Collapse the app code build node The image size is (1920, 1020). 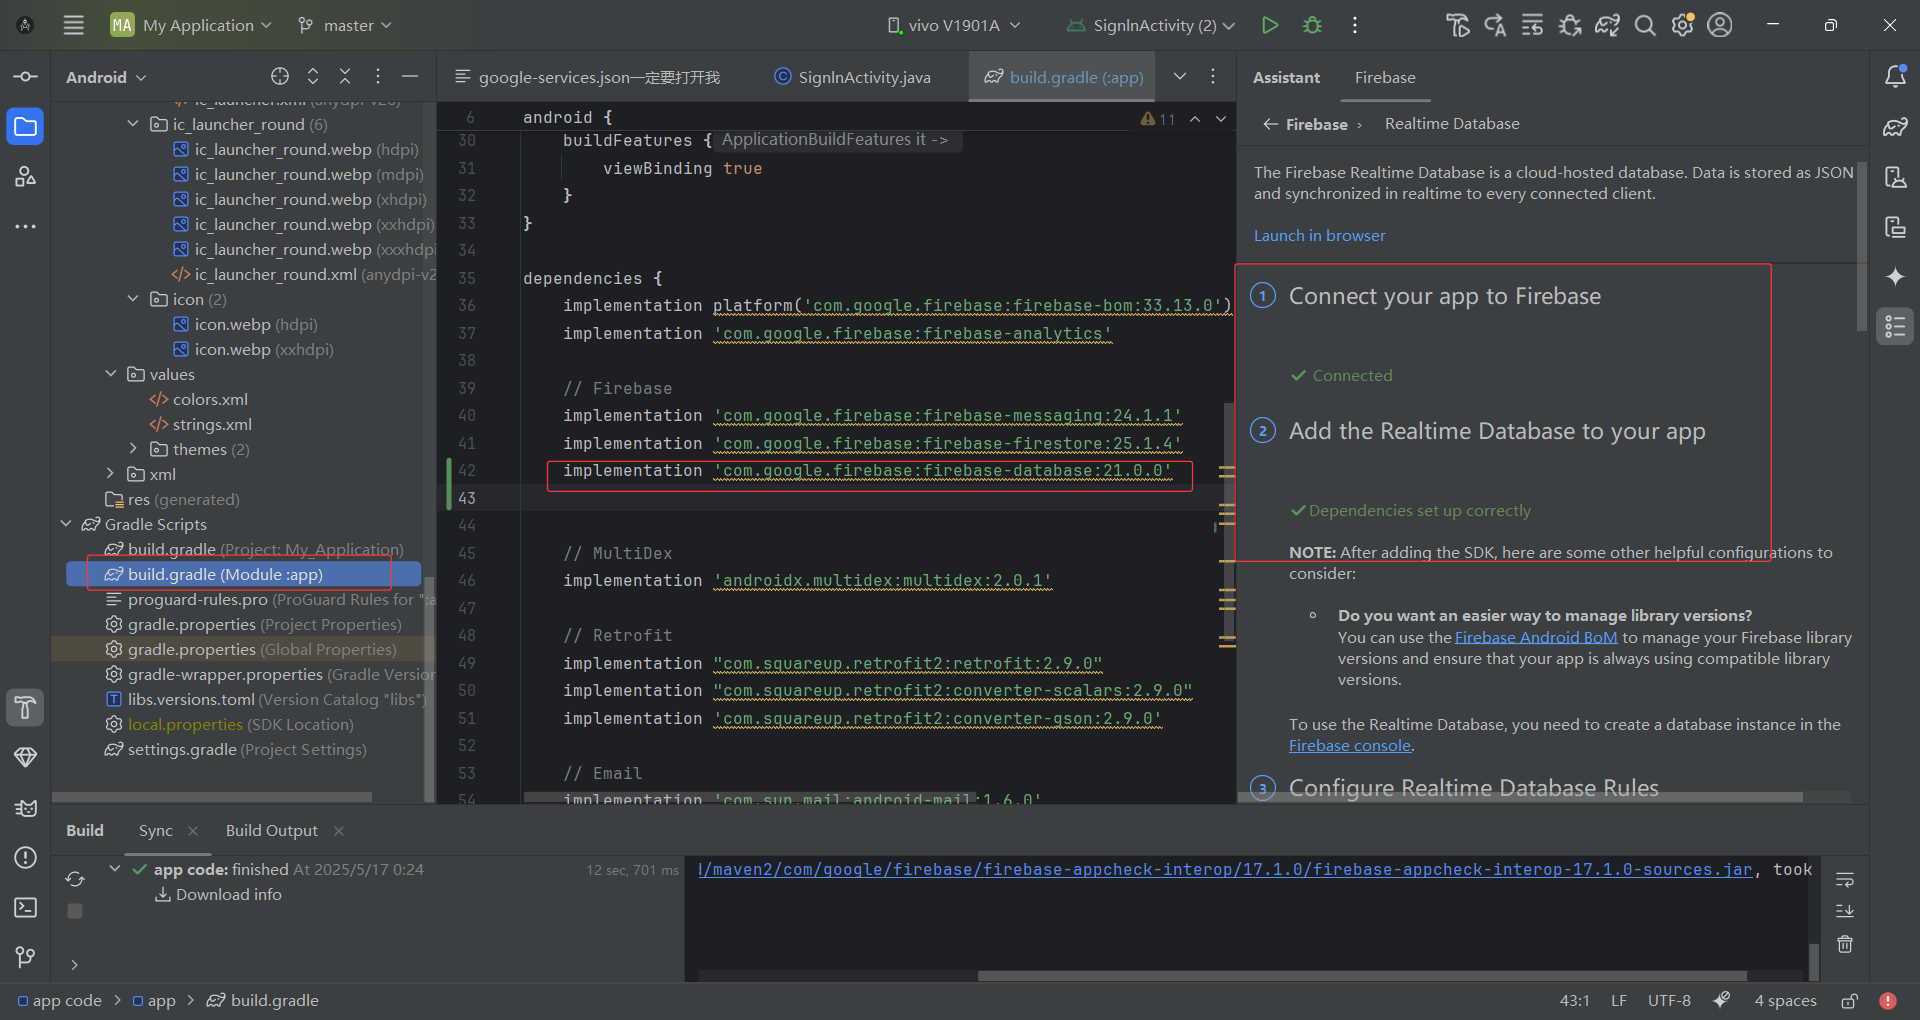[x=115, y=869]
